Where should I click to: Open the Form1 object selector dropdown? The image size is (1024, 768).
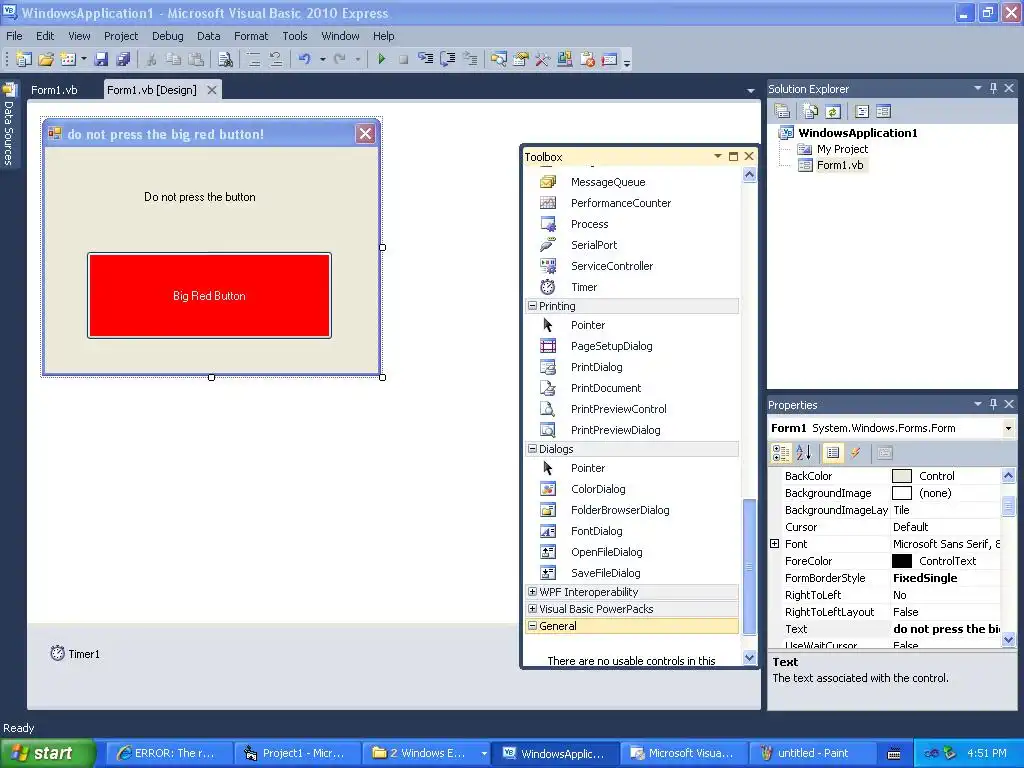click(x=1008, y=428)
